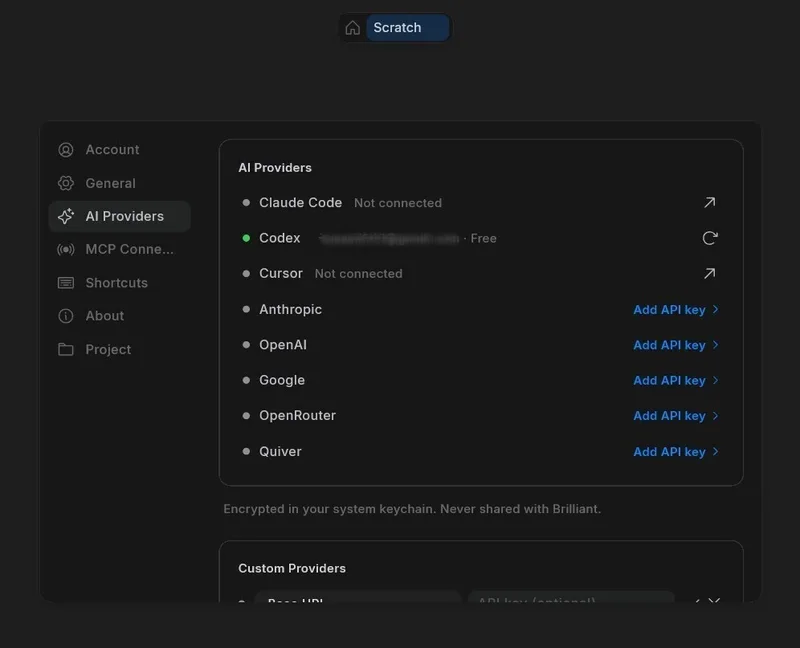This screenshot has height=648, width=800.
Task: Click the "Codex" provider name
Action: click(x=280, y=238)
